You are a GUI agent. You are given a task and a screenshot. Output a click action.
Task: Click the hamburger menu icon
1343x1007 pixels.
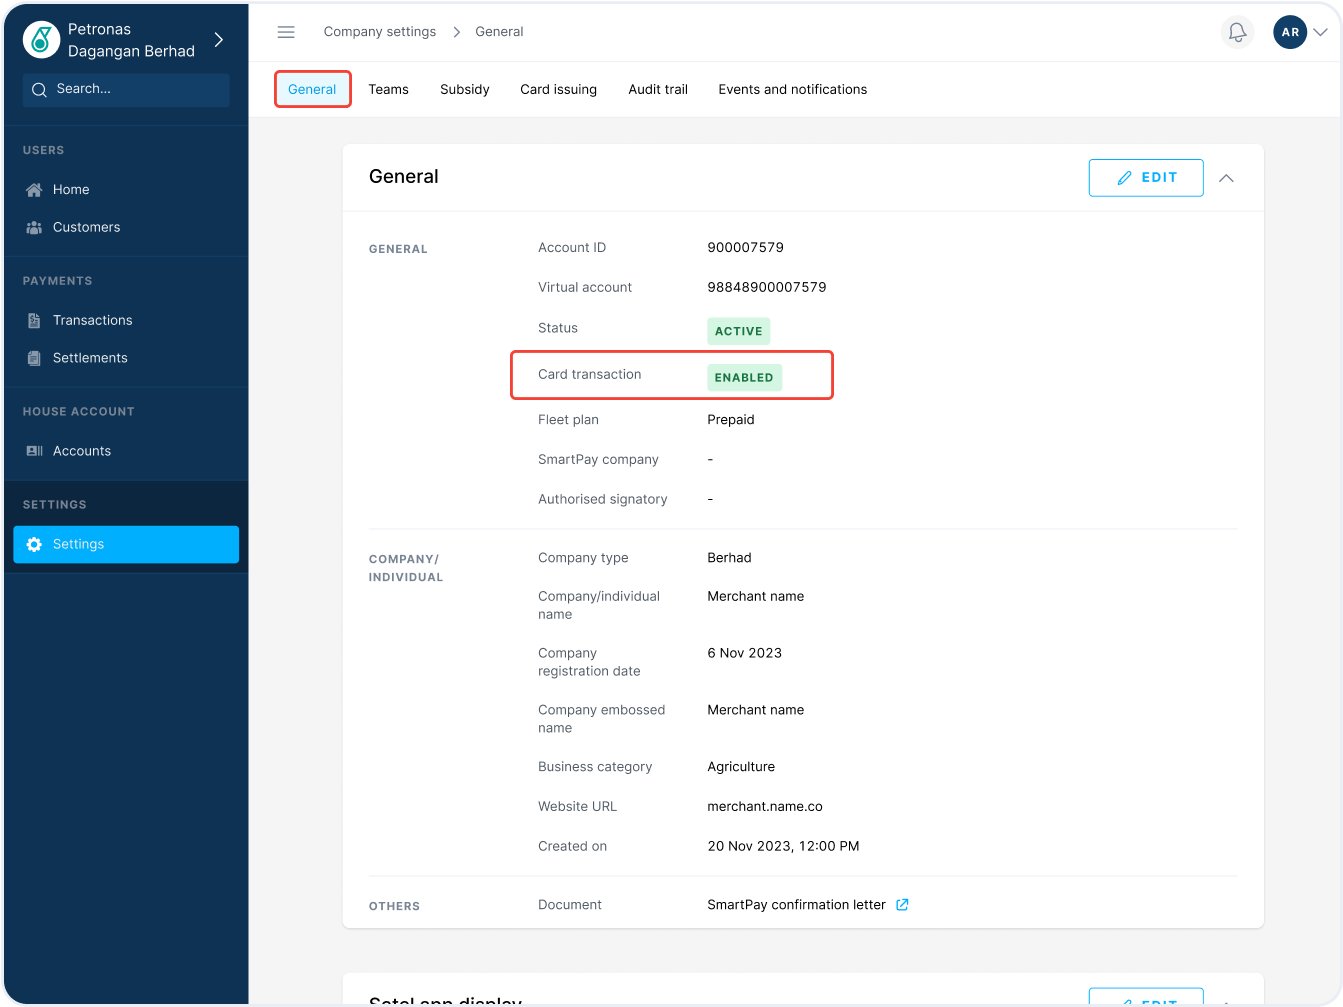pos(286,32)
